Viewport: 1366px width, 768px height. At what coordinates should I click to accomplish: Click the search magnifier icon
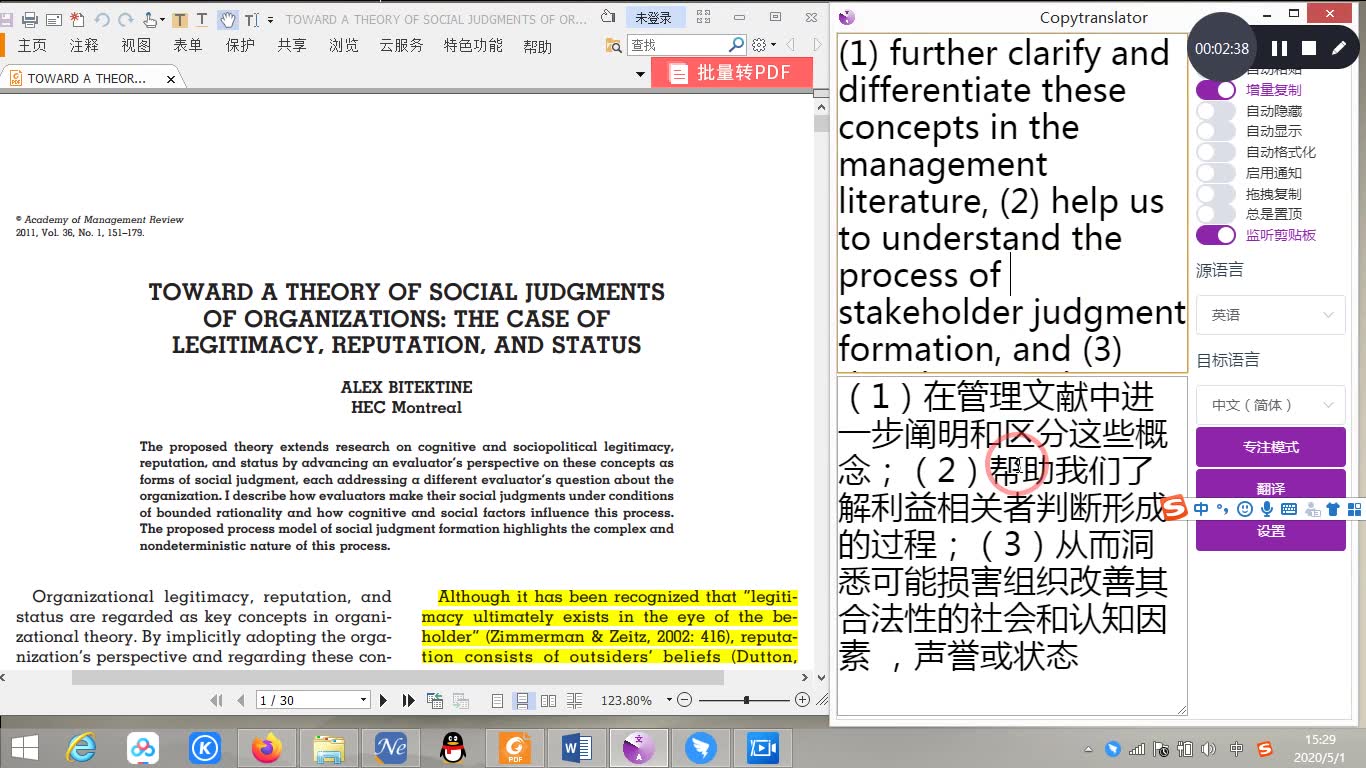(736, 45)
